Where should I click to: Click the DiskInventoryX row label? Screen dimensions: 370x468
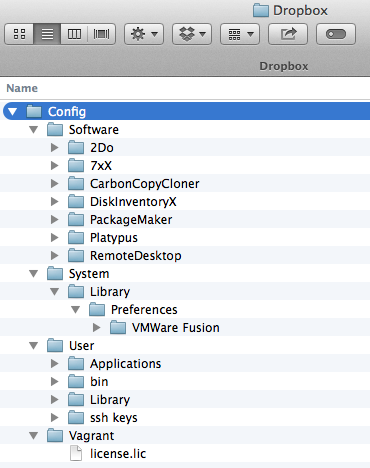tap(133, 202)
